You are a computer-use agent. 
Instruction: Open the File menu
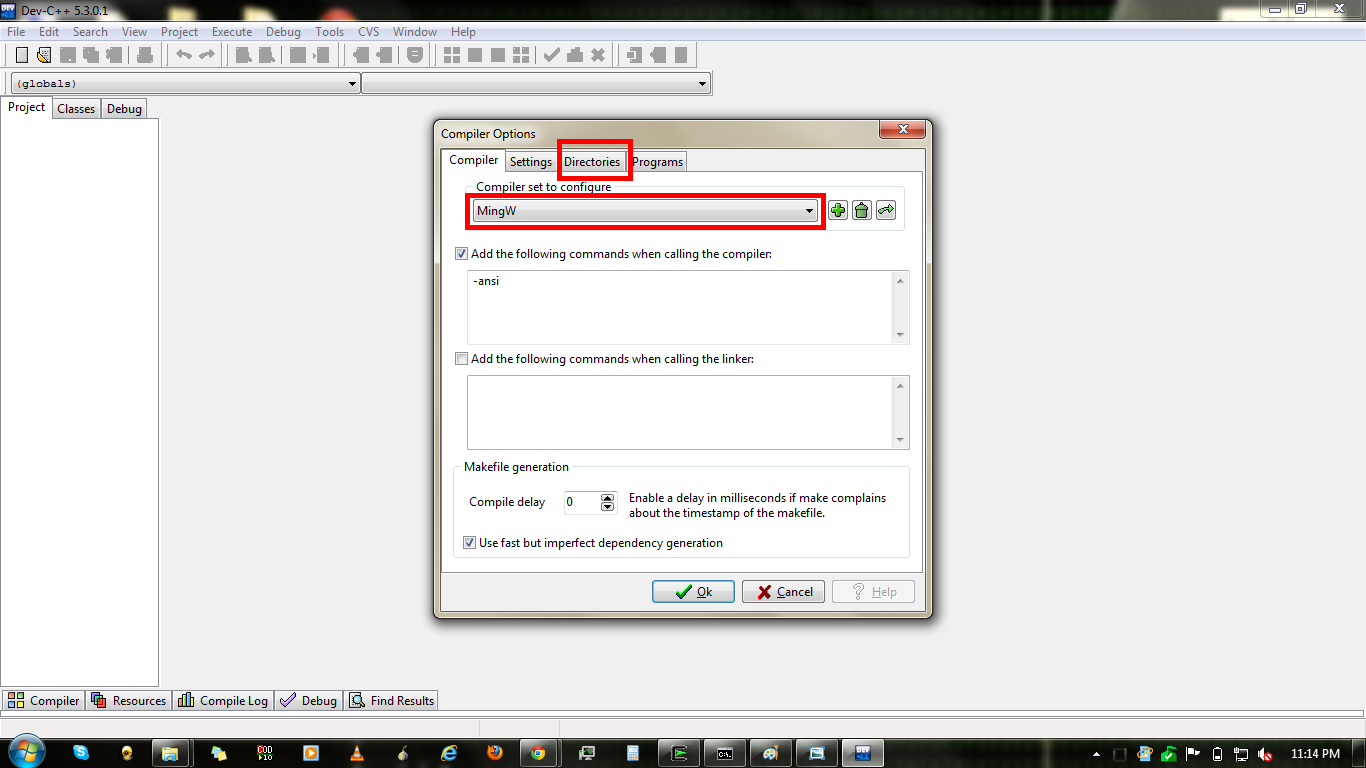16,32
